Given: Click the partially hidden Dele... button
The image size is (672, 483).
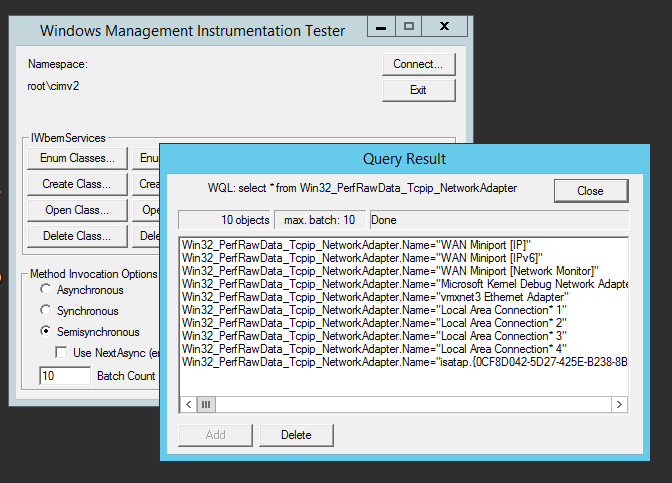Looking at the screenshot, I should click(x=146, y=236).
